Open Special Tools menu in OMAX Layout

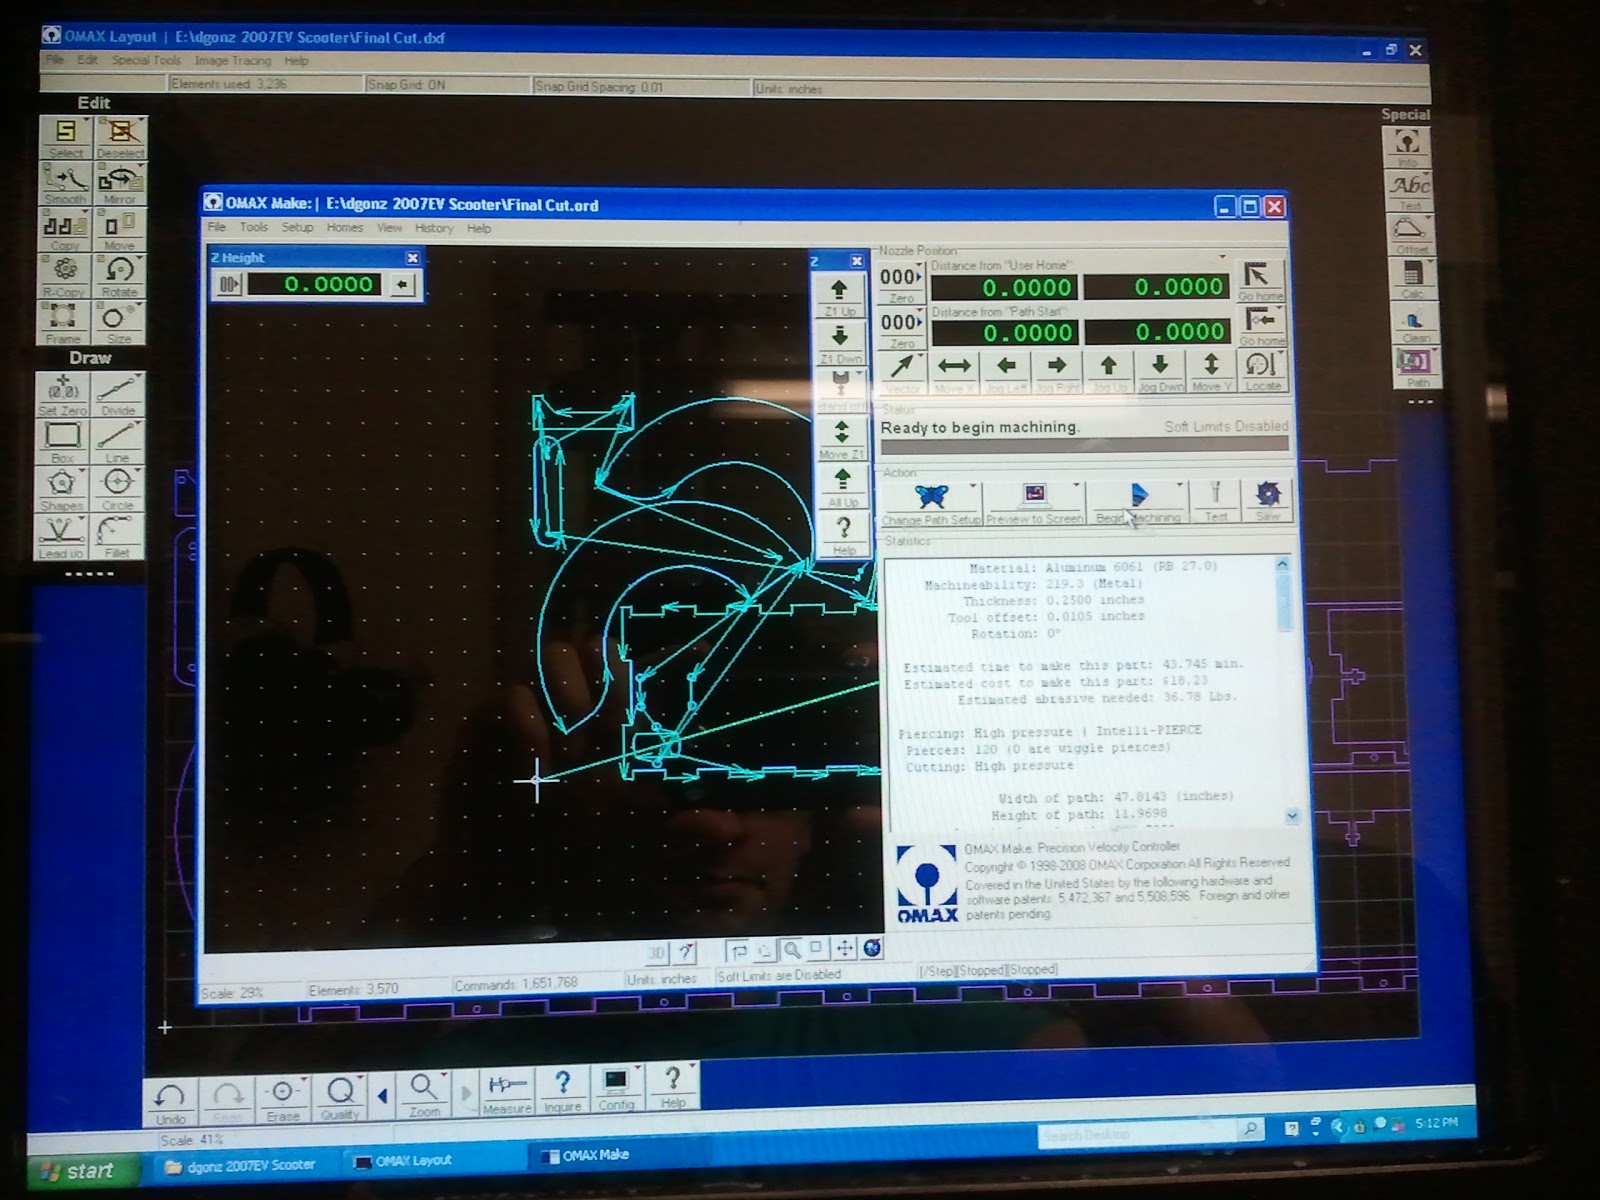pyautogui.click(x=146, y=60)
